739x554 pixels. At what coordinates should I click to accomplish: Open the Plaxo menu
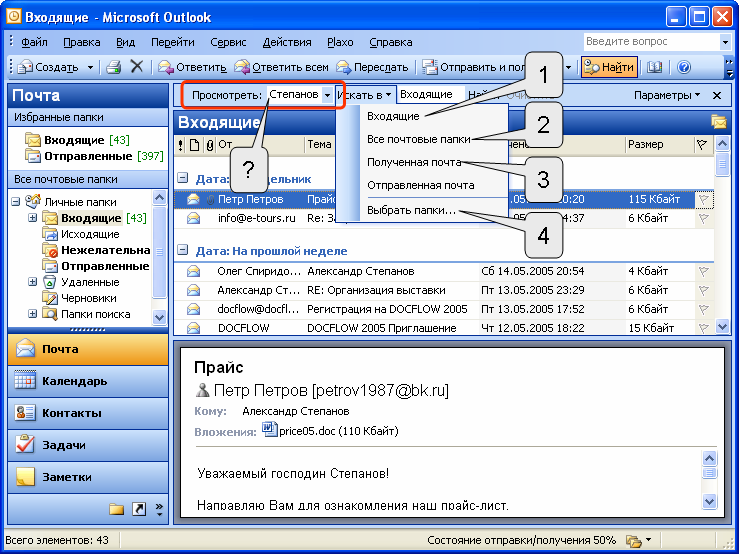340,42
